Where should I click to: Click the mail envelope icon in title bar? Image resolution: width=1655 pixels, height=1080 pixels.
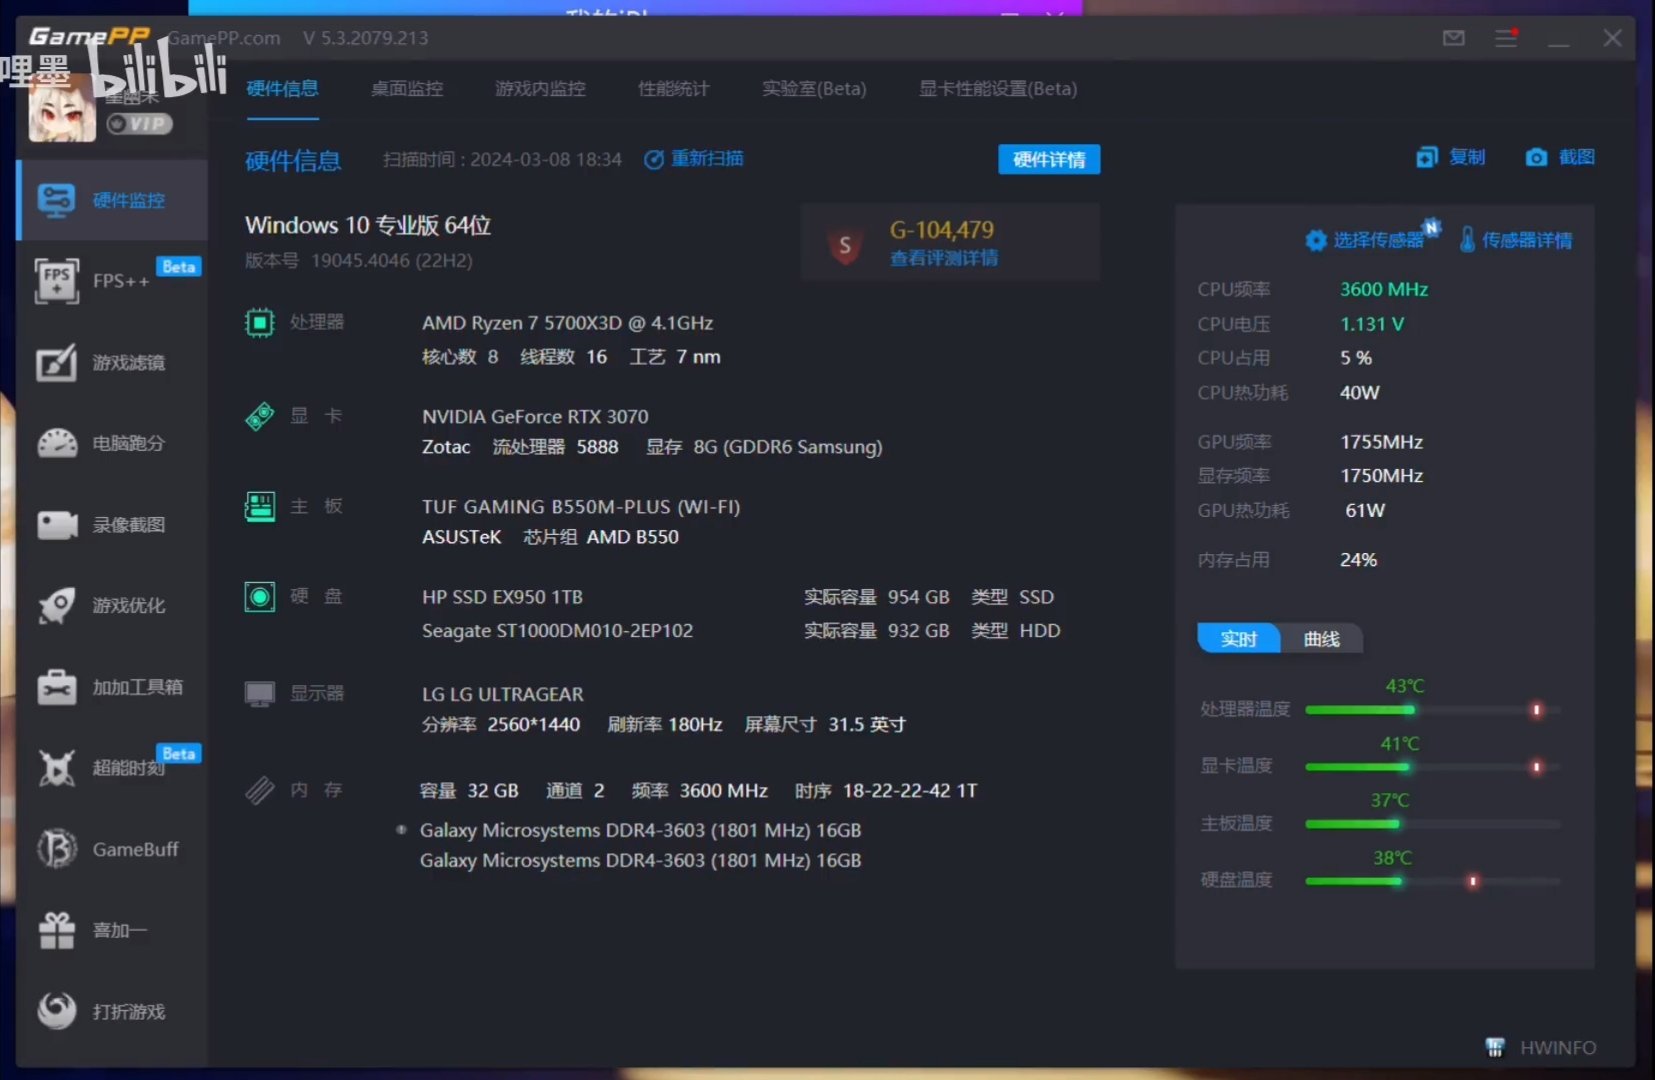pyautogui.click(x=1454, y=38)
